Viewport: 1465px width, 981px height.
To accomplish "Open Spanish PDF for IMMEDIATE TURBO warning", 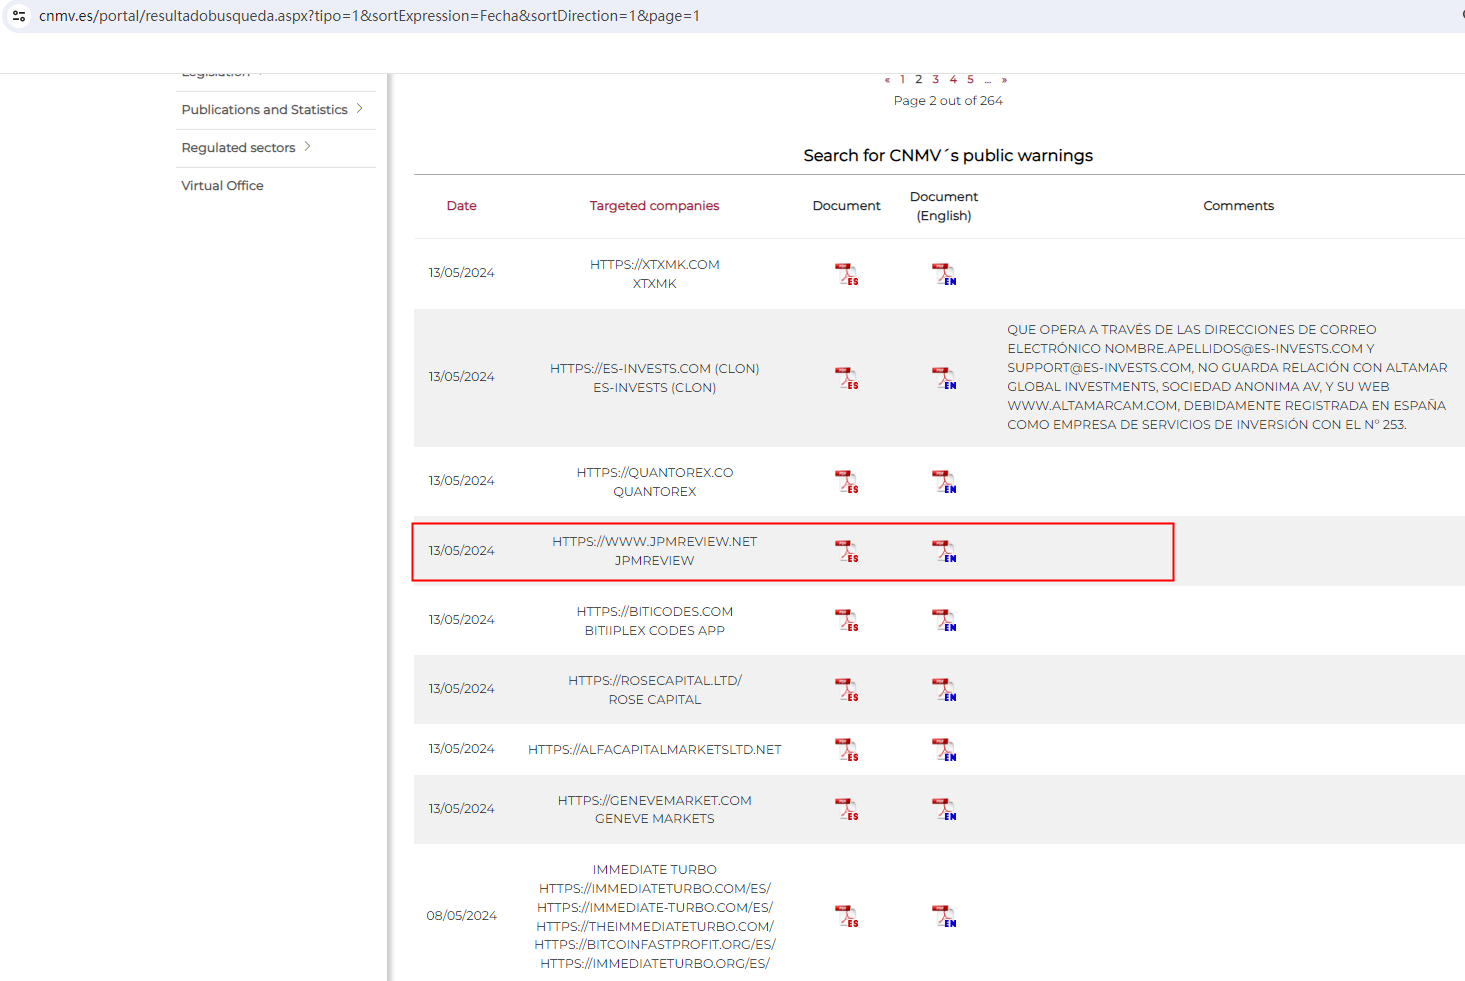I will (846, 916).
